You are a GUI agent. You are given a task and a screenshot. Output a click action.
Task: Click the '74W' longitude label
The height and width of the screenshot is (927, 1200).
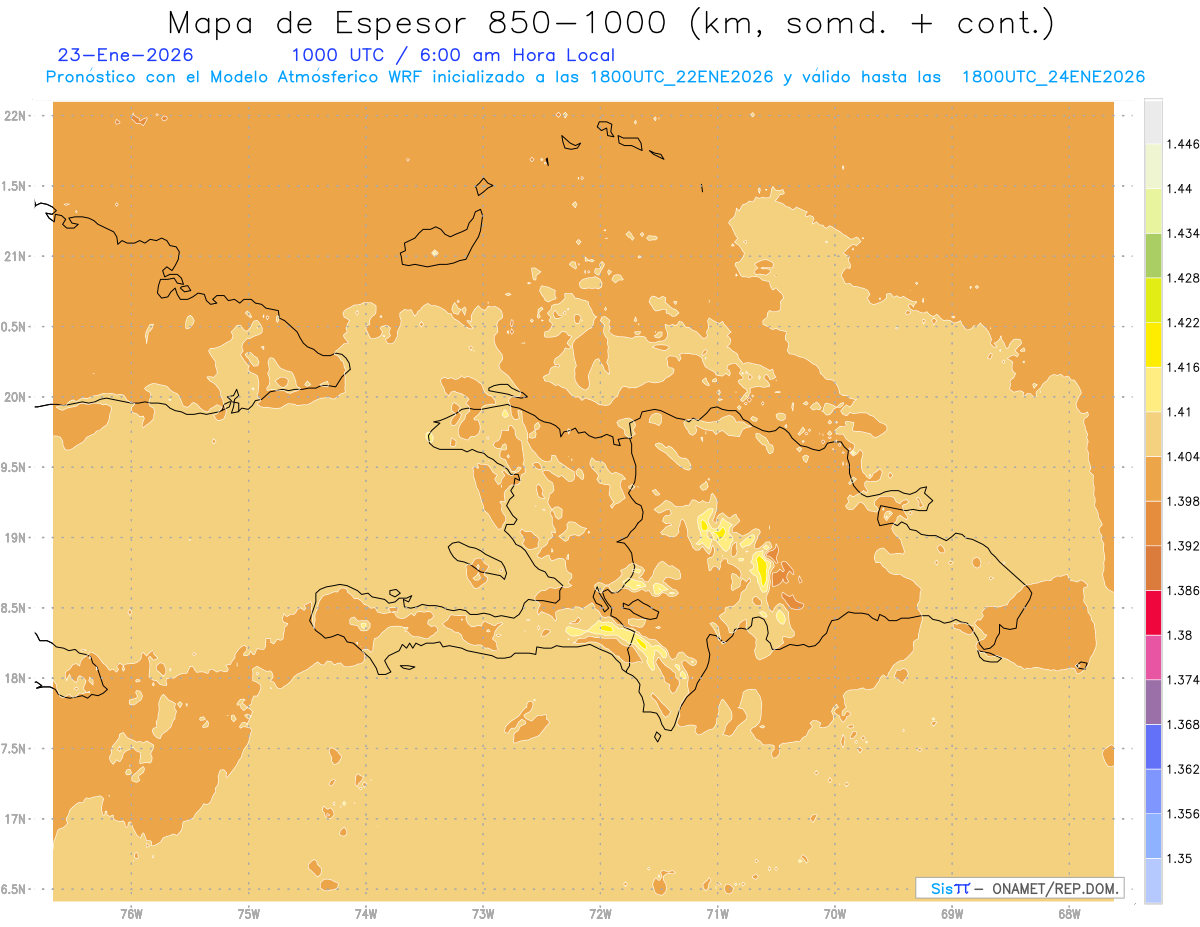click(366, 914)
